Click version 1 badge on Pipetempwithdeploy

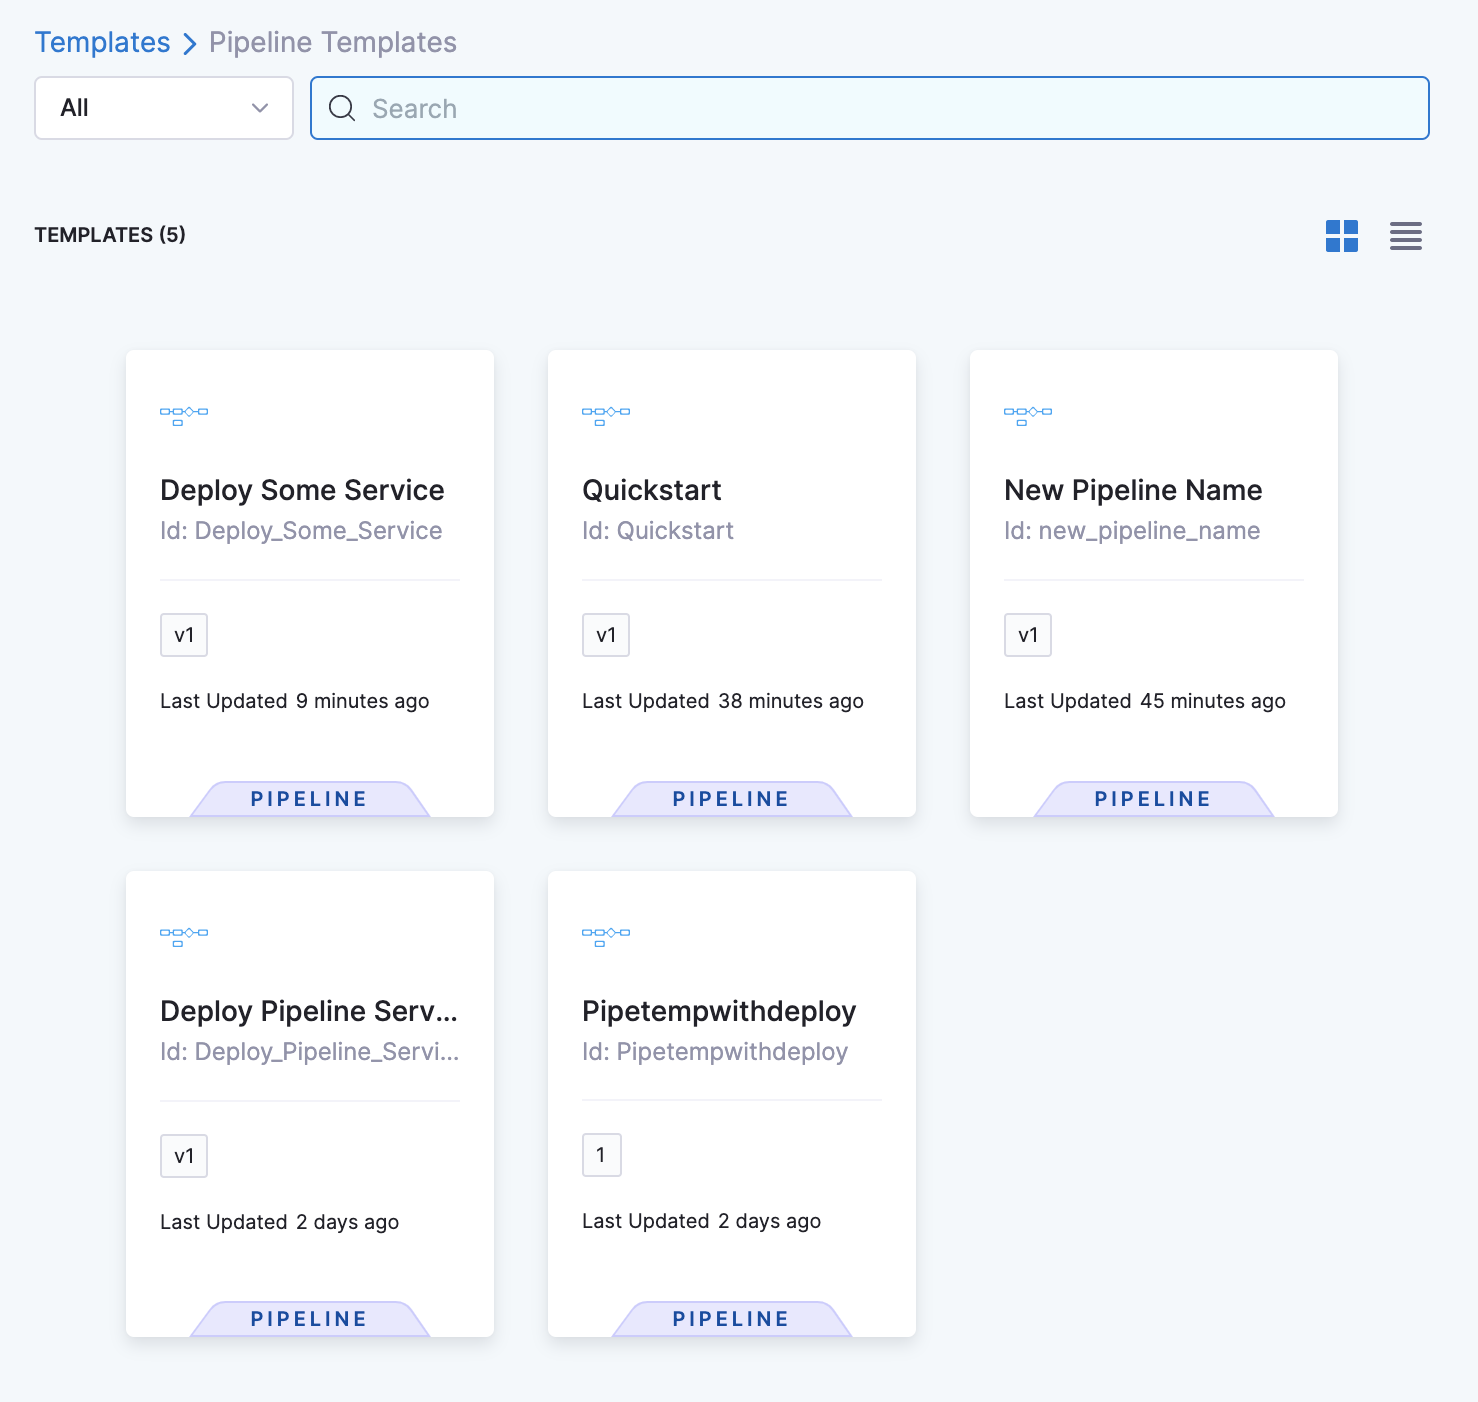tap(601, 1155)
